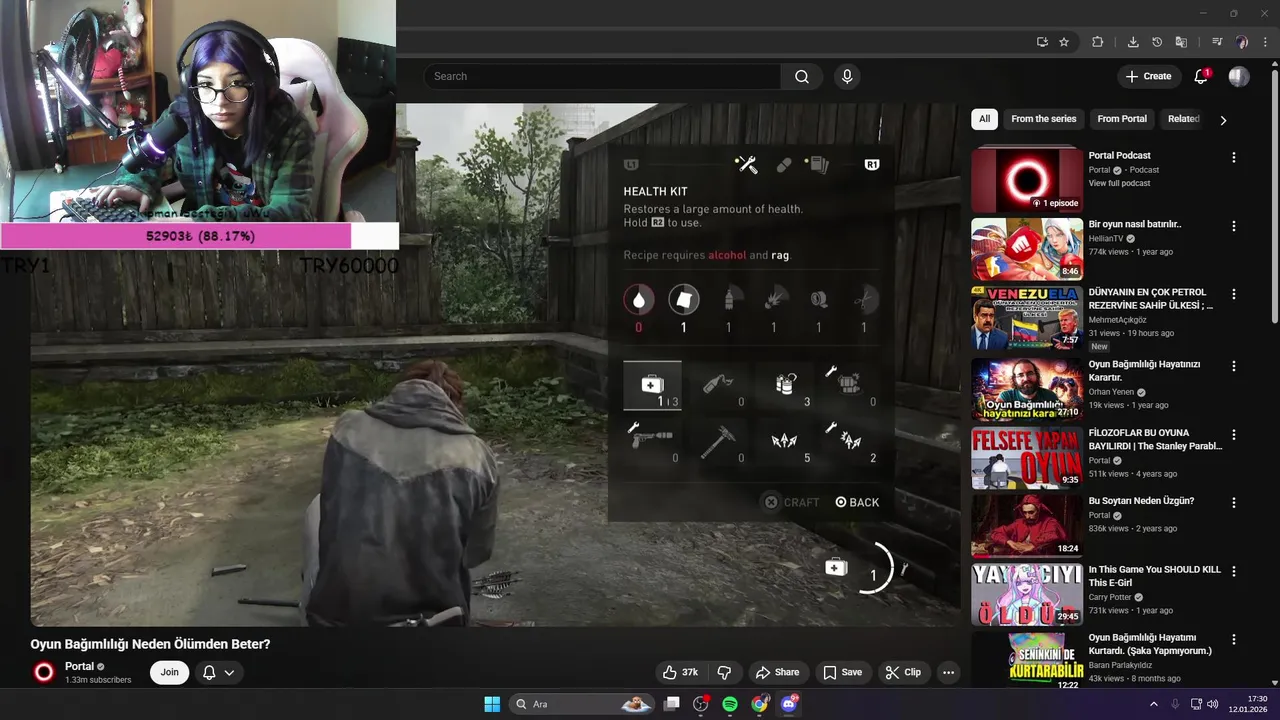Open YouTube notifications bell
This screenshot has width=1280, height=720.
tap(1202, 76)
